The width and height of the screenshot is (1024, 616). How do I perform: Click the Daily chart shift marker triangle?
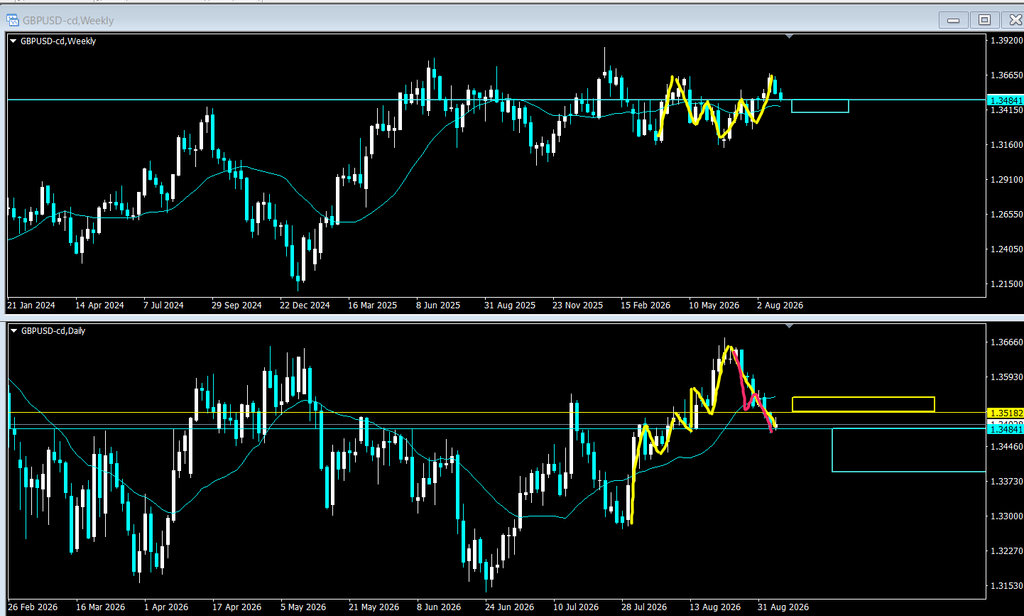click(789, 326)
